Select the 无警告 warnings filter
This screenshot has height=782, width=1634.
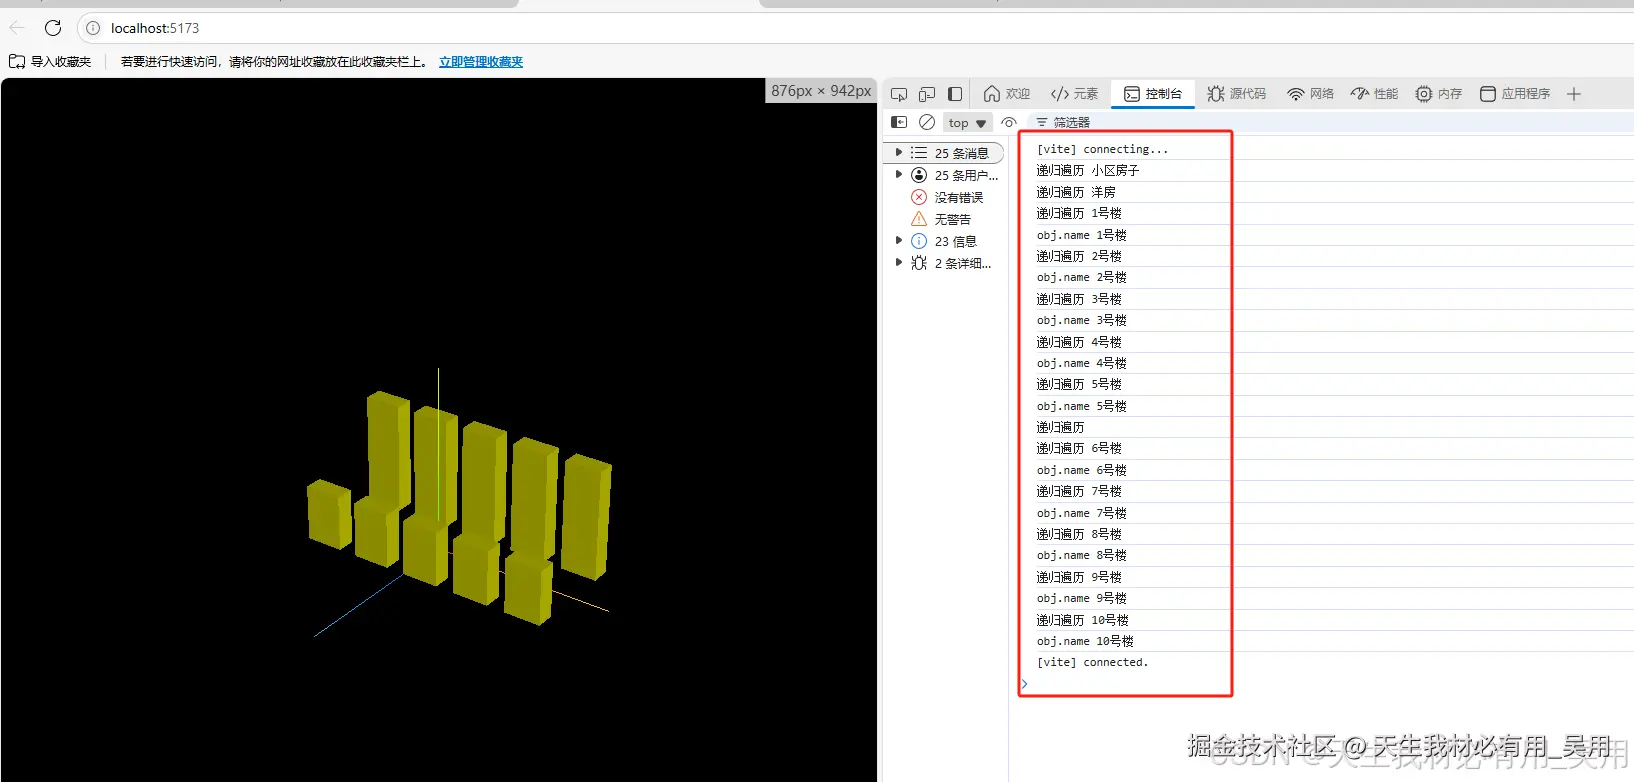click(x=945, y=219)
